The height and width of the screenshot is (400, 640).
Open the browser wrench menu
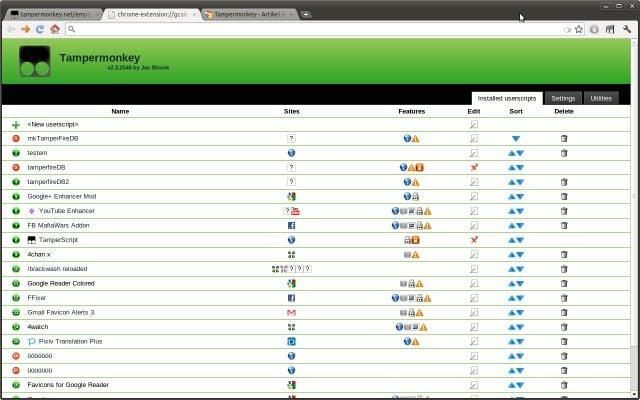tap(627, 29)
